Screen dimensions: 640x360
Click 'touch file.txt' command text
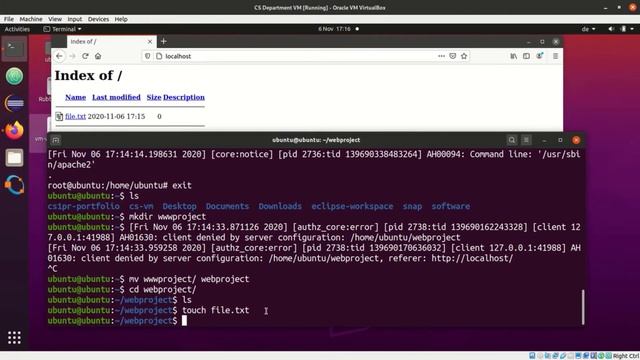click(x=216, y=310)
